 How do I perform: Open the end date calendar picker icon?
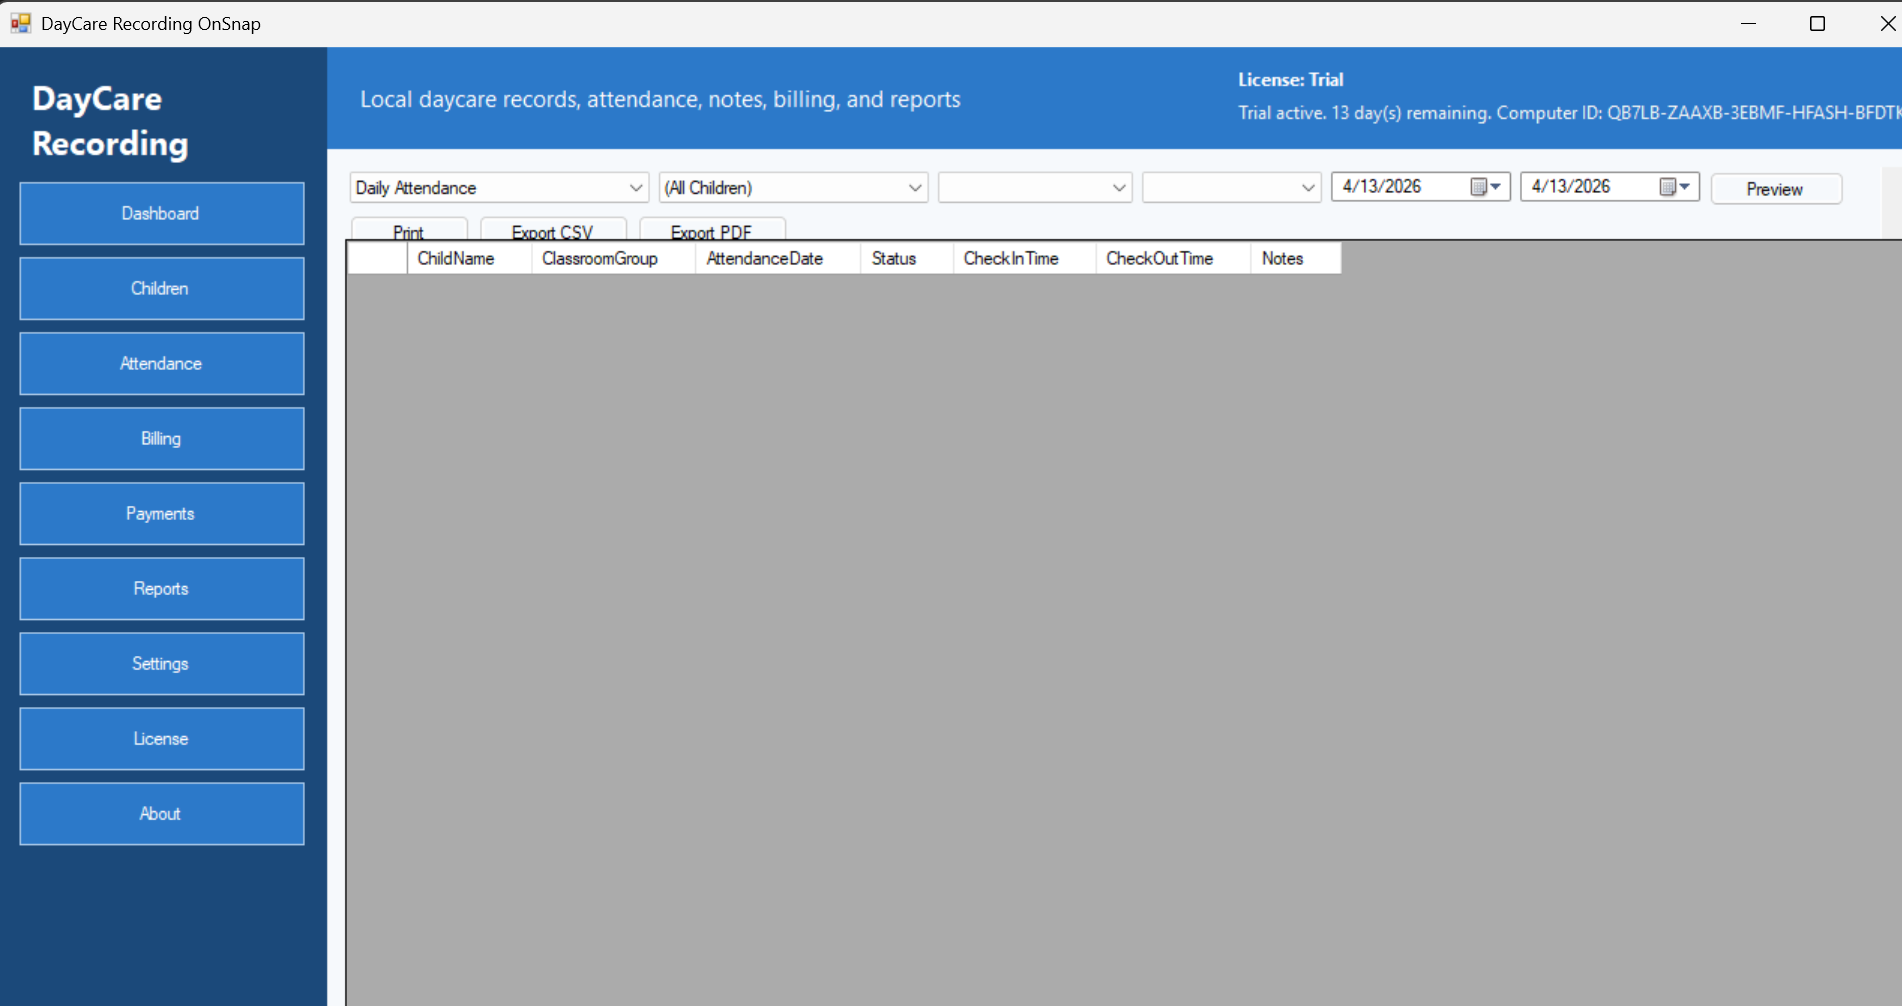click(x=1674, y=187)
